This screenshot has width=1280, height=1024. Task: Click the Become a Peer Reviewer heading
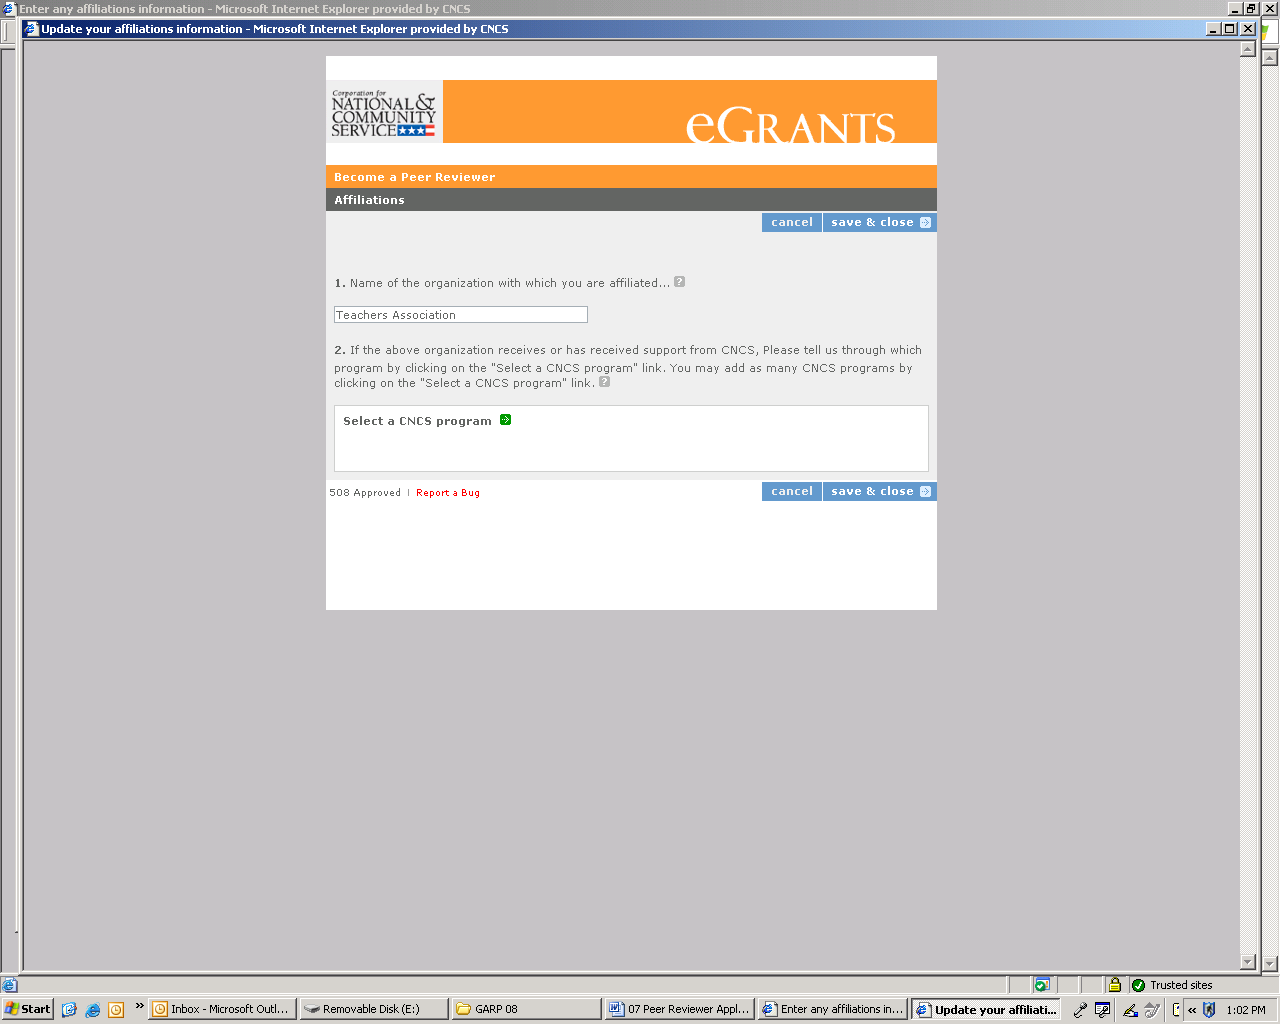[415, 177]
